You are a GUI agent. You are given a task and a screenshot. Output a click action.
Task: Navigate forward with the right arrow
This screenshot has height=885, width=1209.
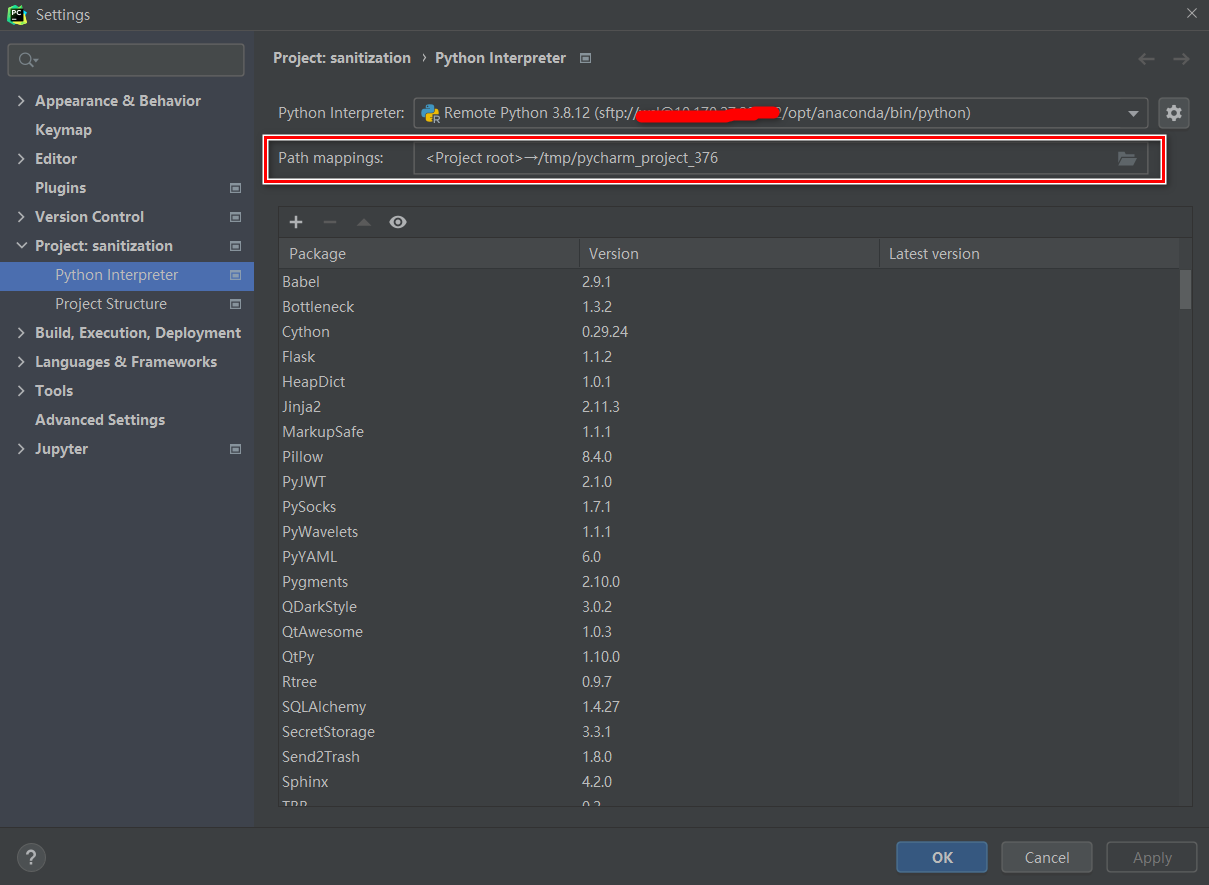(x=1181, y=59)
